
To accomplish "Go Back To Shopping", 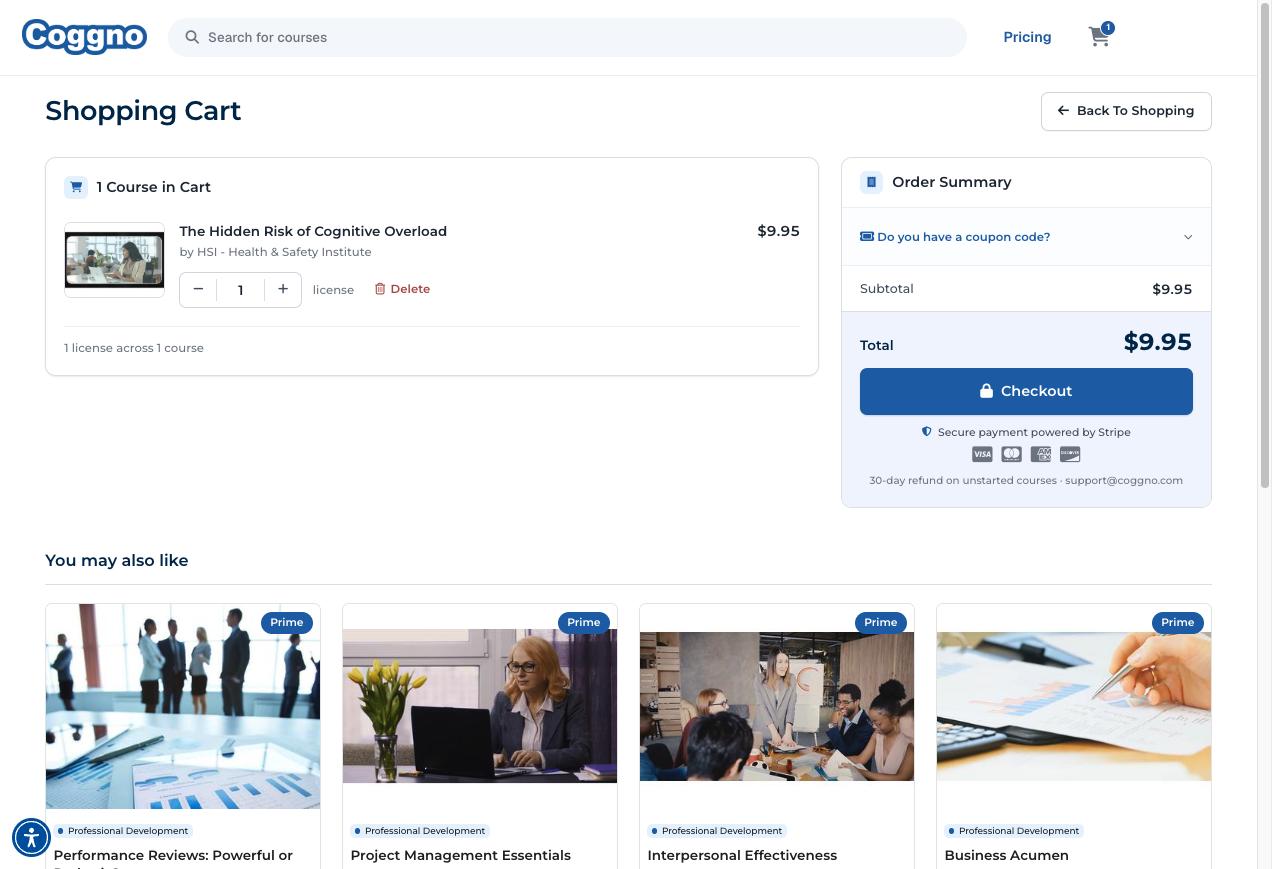I will (x=1126, y=111).
